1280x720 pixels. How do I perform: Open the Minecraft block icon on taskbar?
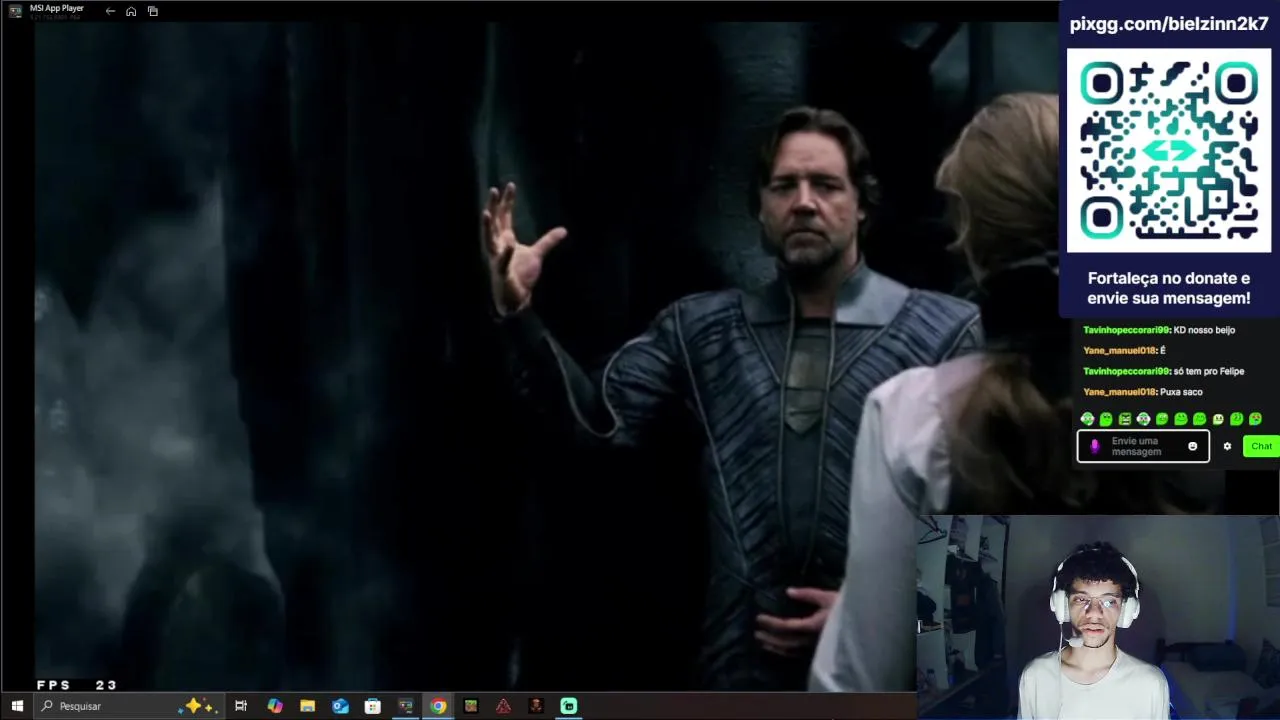(x=471, y=706)
